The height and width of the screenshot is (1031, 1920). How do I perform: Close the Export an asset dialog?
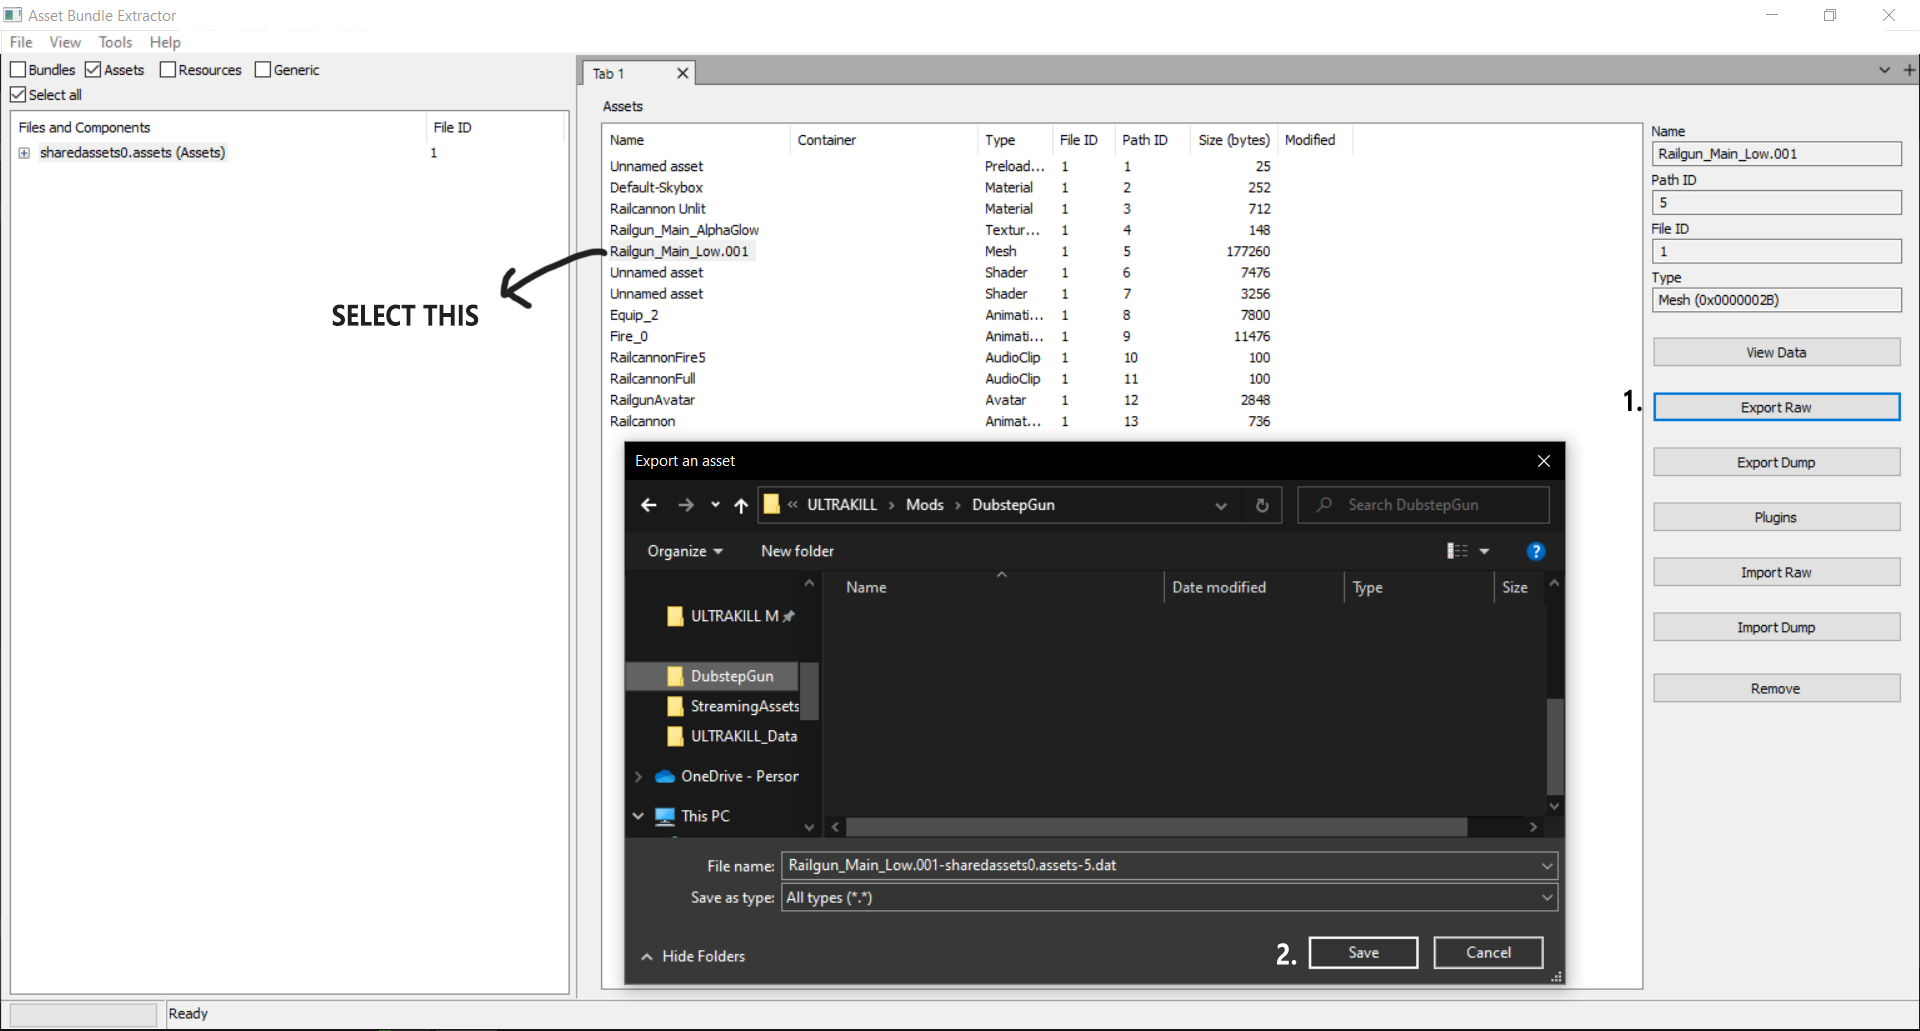pos(1544,461)
